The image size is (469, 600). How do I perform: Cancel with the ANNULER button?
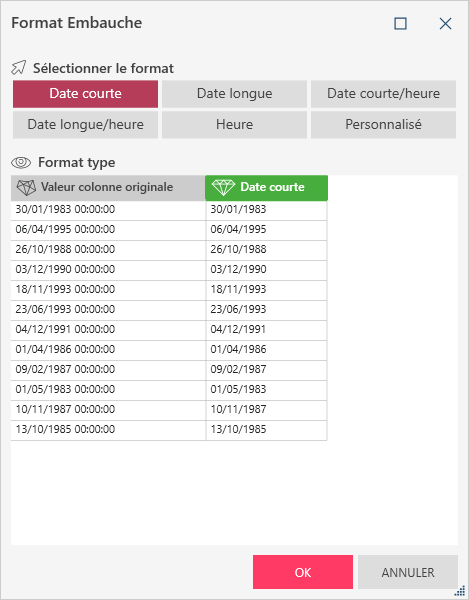(408, 572)
